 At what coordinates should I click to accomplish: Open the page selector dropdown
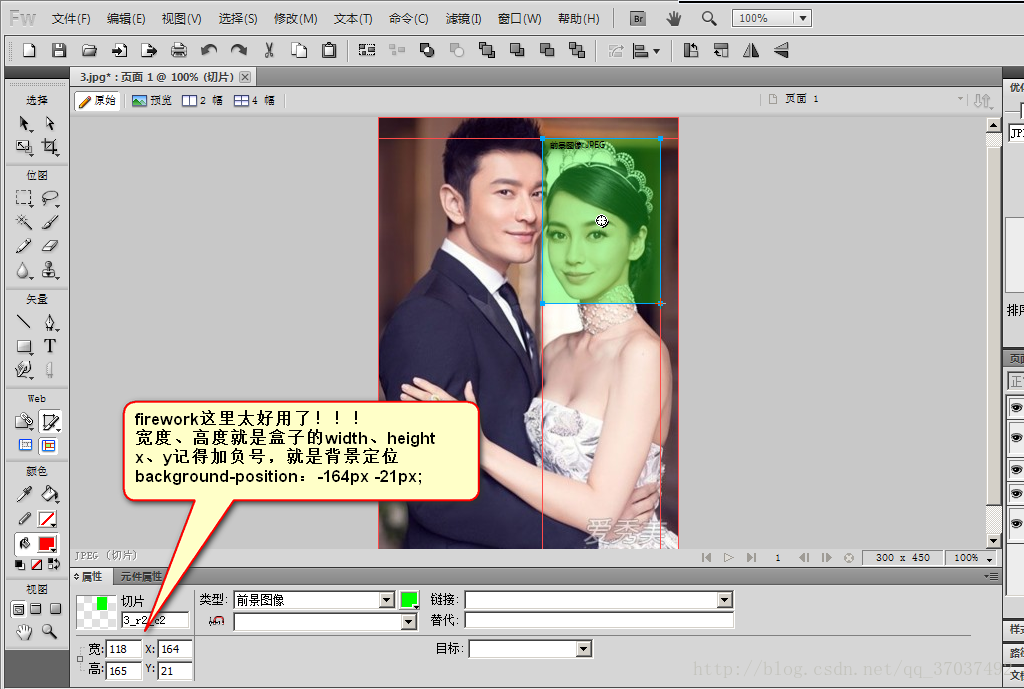click(x=960, y=99)
